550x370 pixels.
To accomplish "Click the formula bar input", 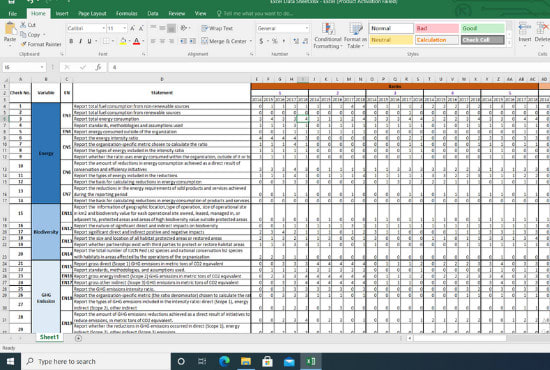I will pos(328,67).
